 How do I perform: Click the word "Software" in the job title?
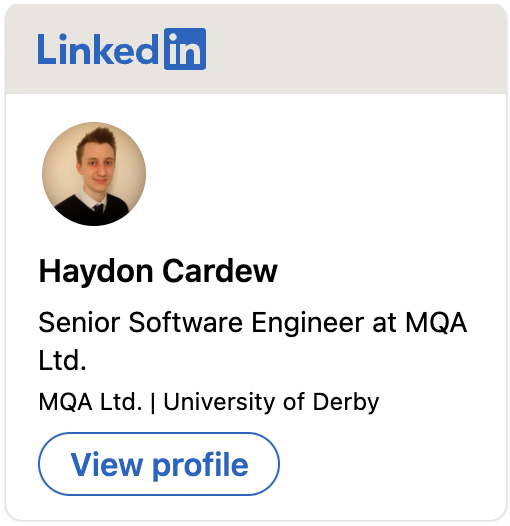click(186, 322)
